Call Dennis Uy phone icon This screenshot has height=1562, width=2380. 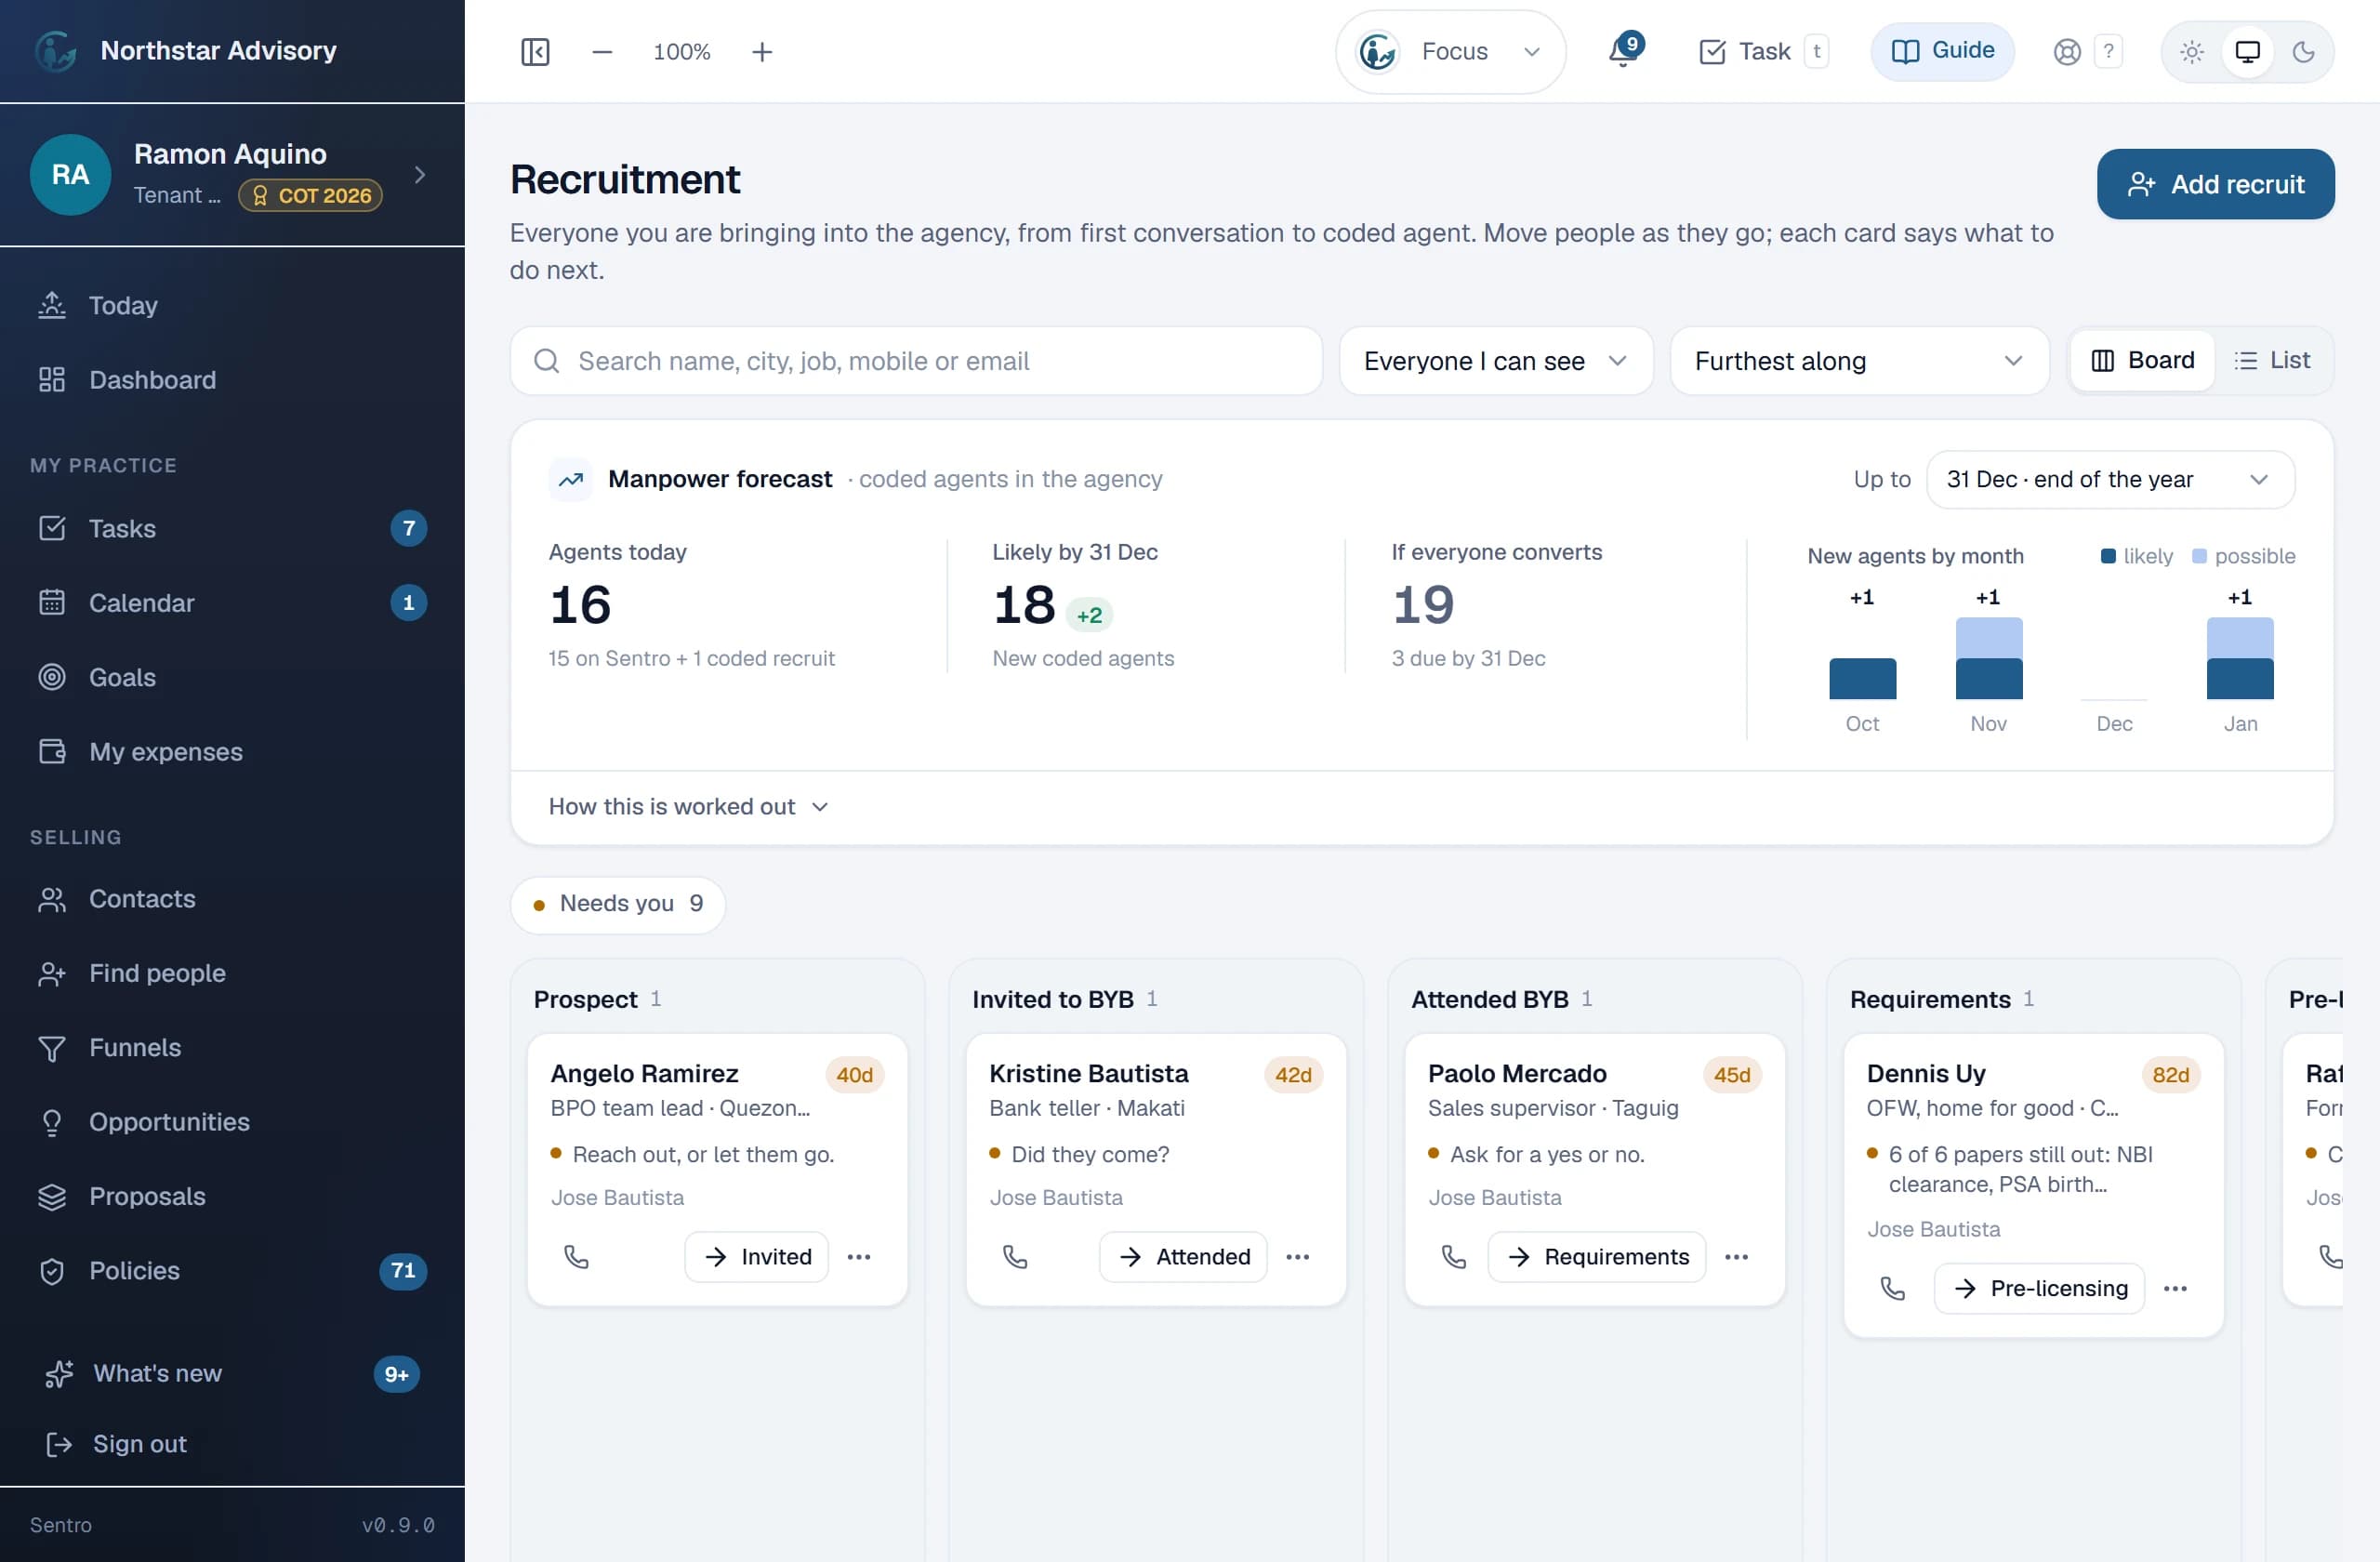(x=1893, y=1288)
